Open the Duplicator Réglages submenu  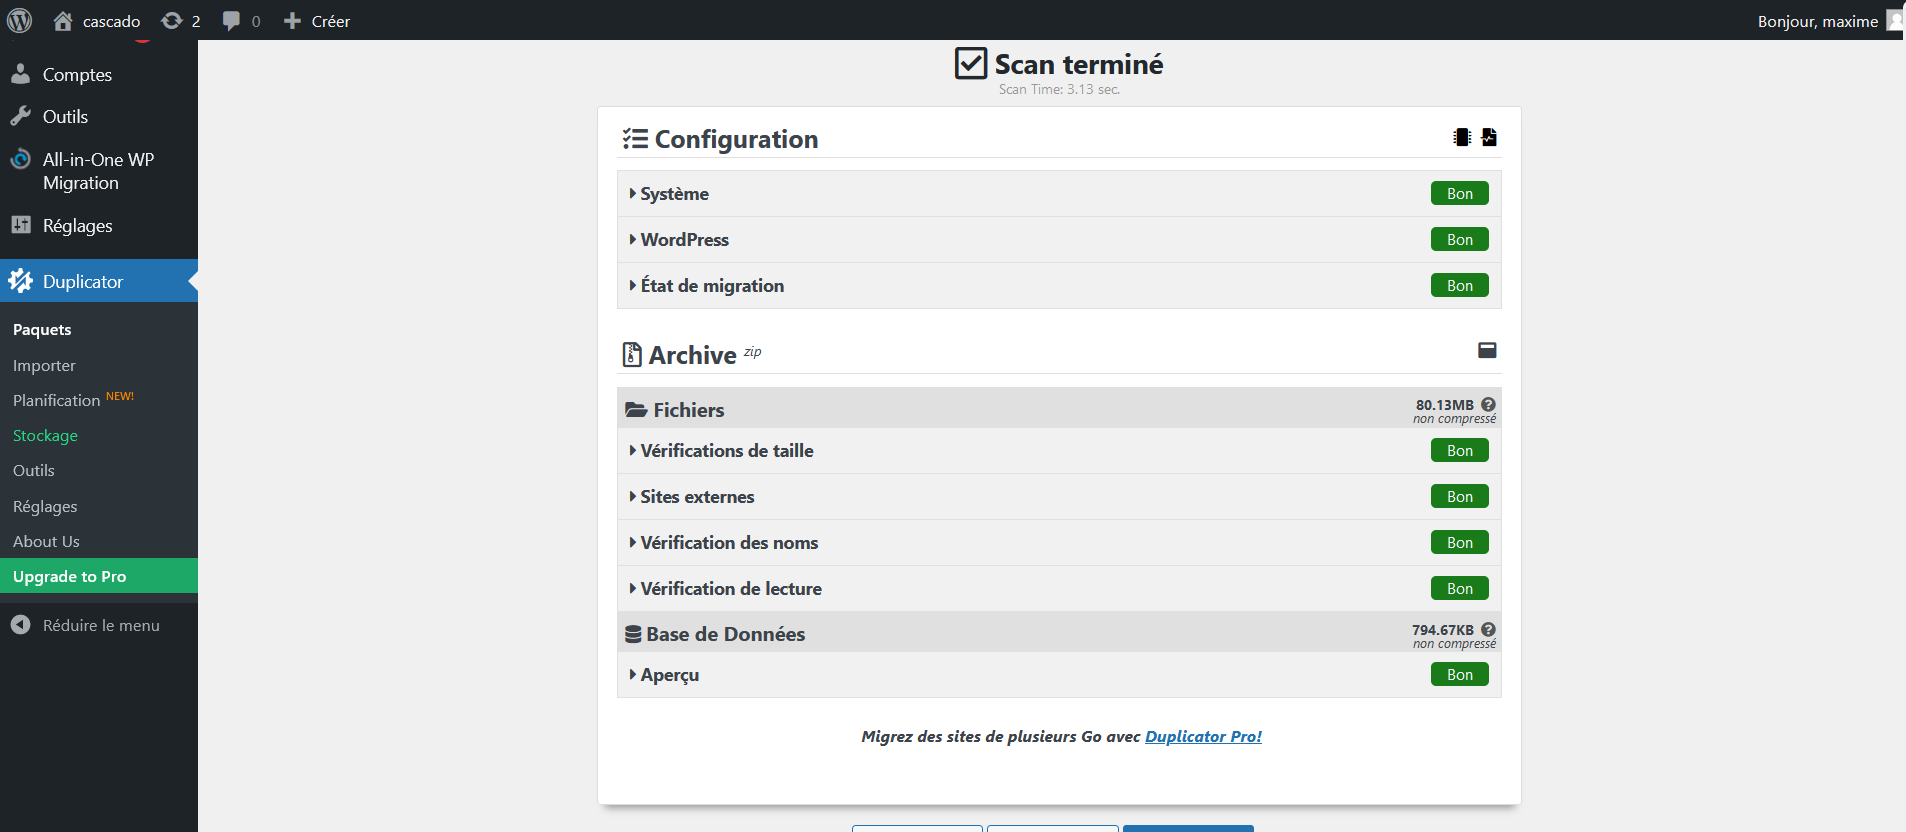click(x=45, y=507)
